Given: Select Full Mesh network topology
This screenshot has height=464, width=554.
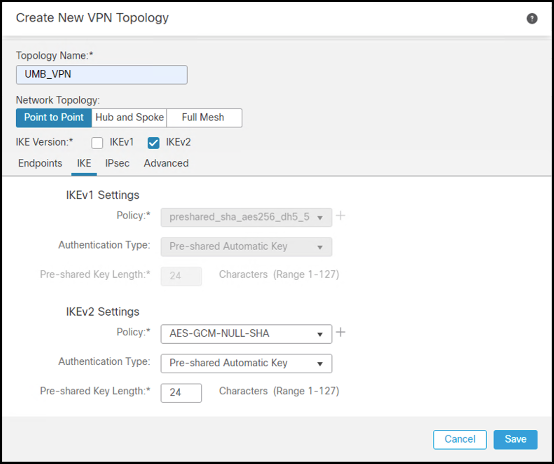Looking at the screenshot, I should click(204, 118).
